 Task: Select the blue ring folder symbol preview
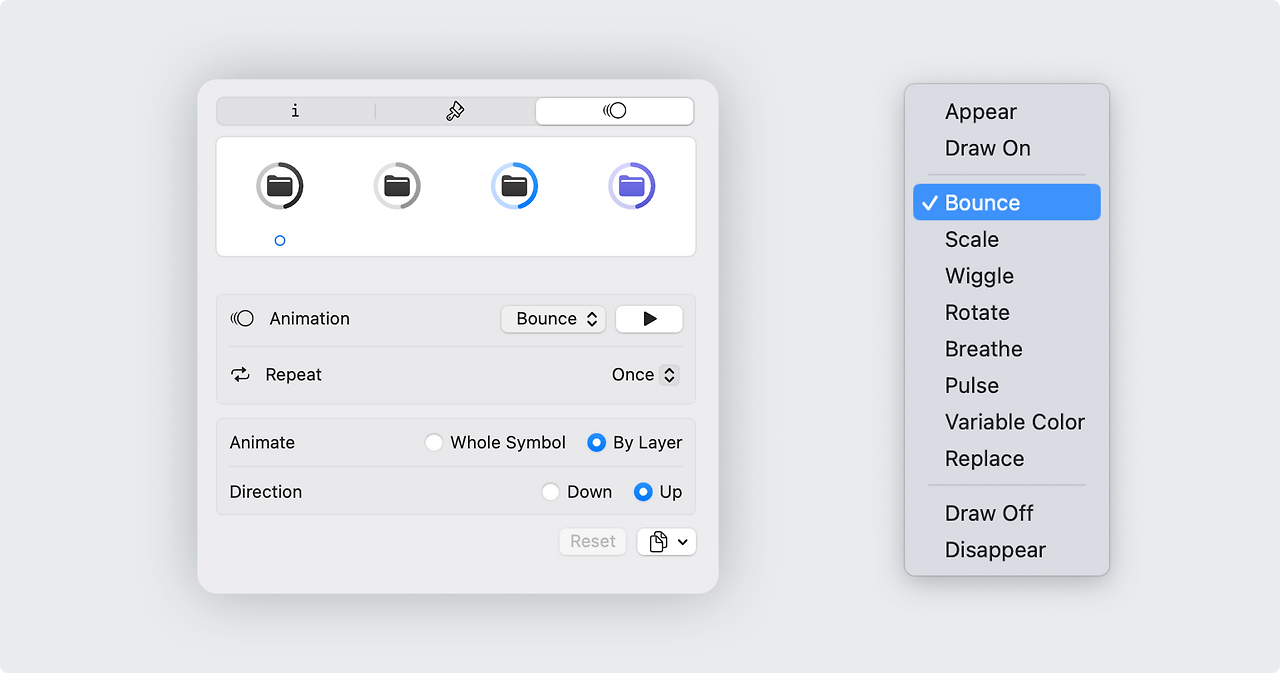514,186
